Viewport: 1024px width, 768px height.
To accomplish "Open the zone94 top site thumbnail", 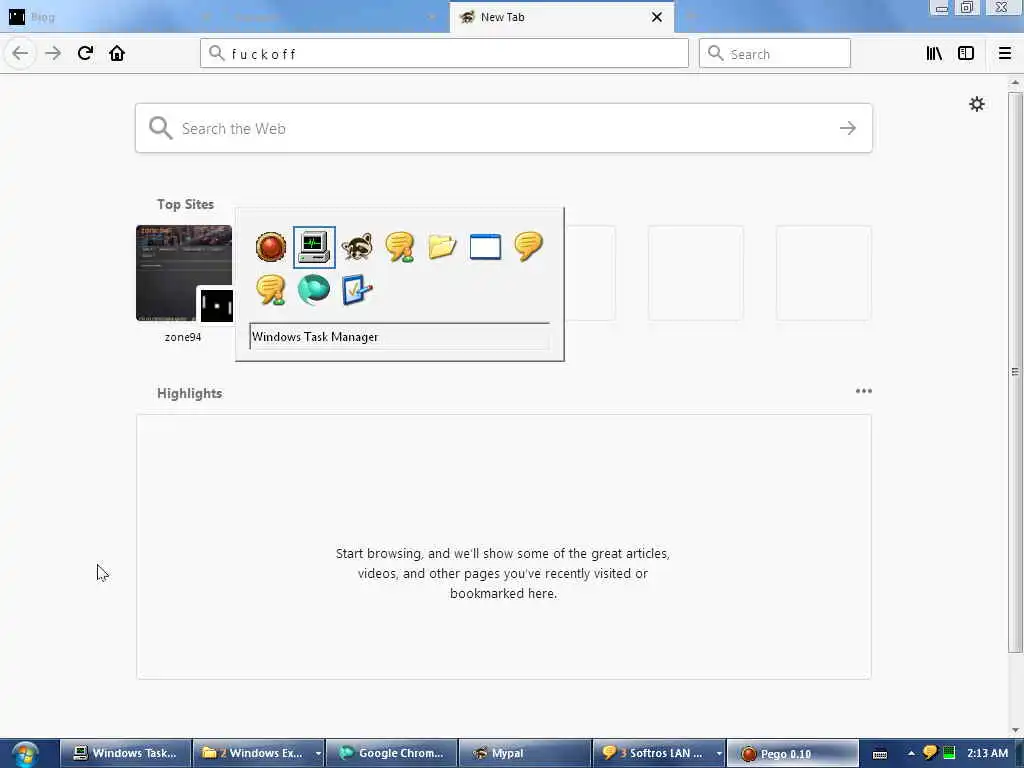I will click(x=184, y=273).
